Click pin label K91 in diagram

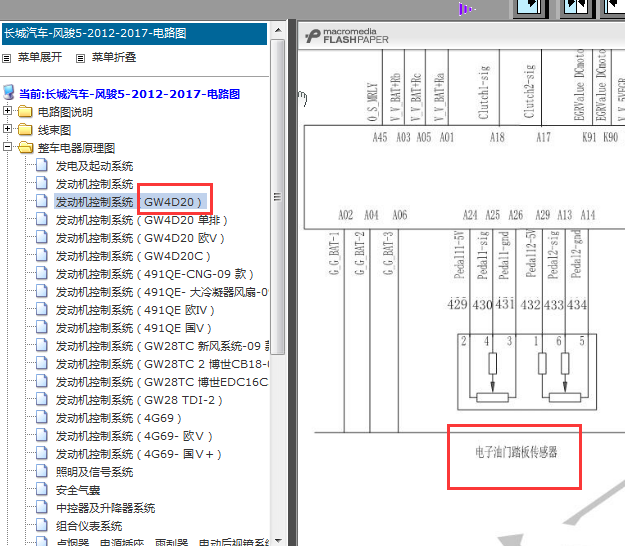tap(589, 138)
